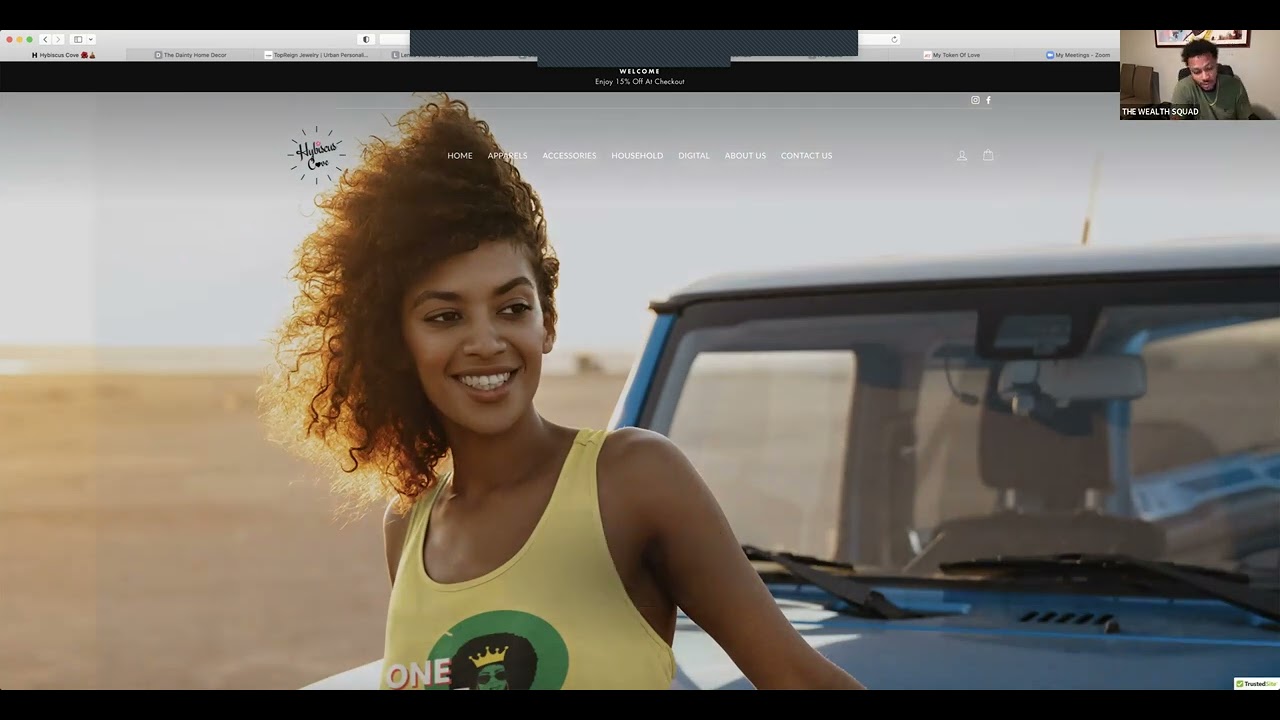Open the HOUSEHOLD menu

[x=637, y=156]
